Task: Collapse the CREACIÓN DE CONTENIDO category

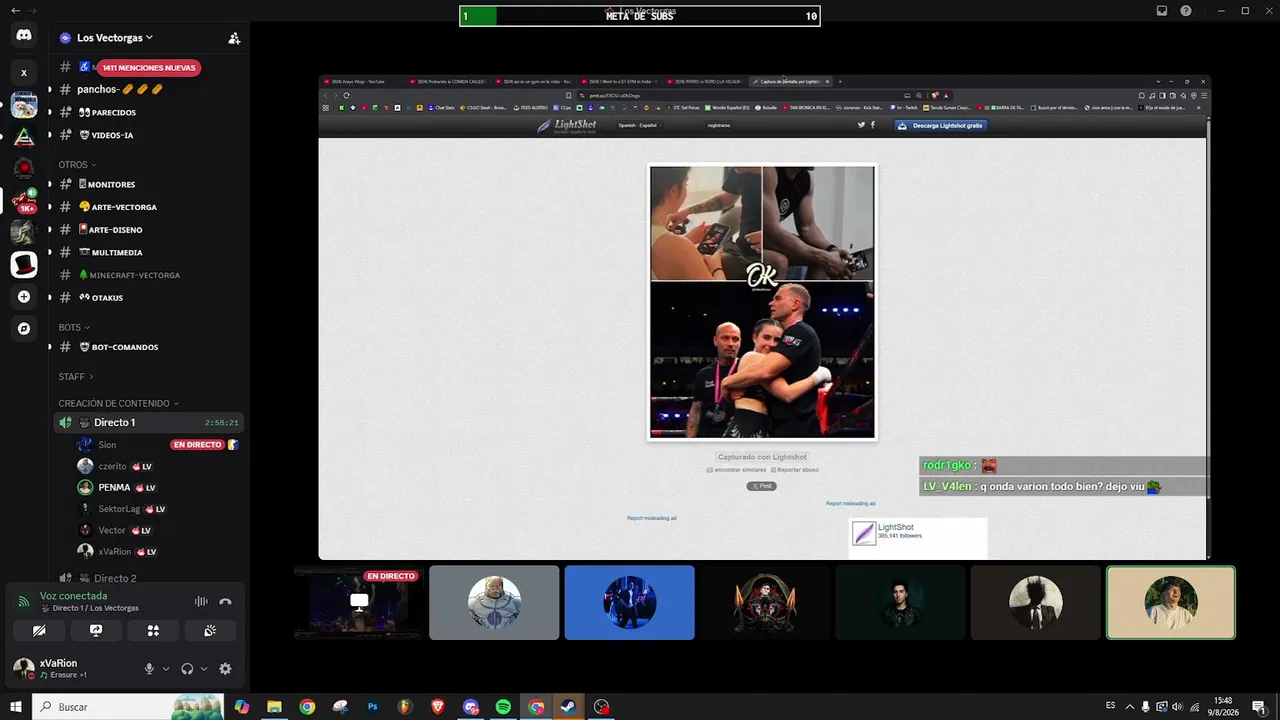Action: pyautogui.click(x=119, y=403)
